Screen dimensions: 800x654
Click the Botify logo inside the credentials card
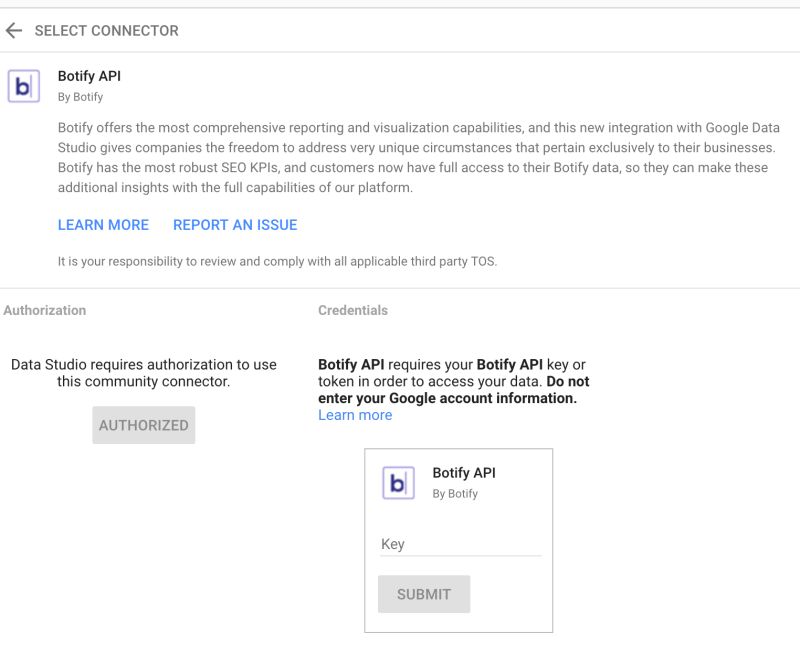pos(399,481)
